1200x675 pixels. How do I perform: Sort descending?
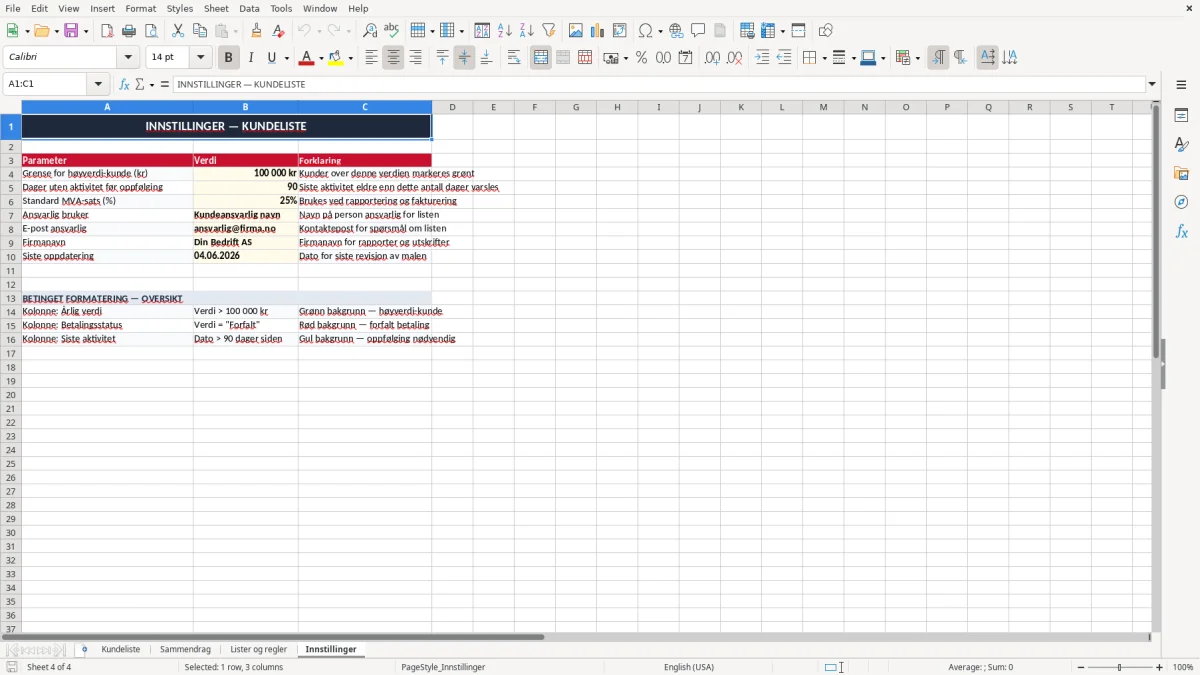coord(526,31)
